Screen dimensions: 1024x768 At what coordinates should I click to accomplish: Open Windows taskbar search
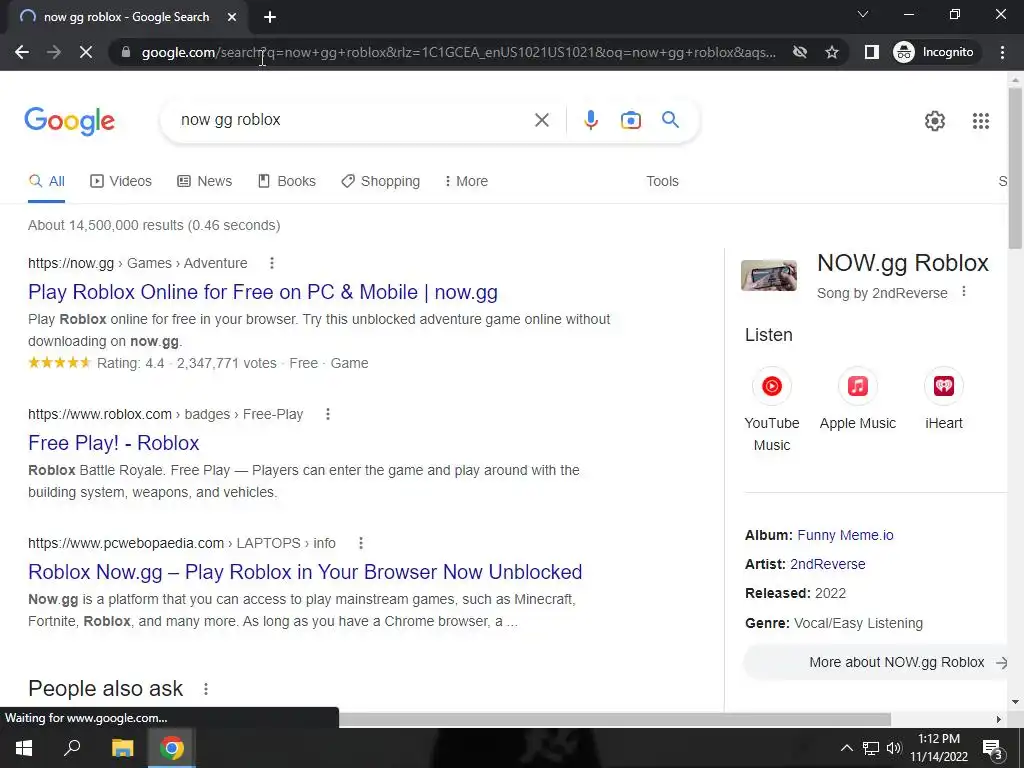click(x=72, y=748)
